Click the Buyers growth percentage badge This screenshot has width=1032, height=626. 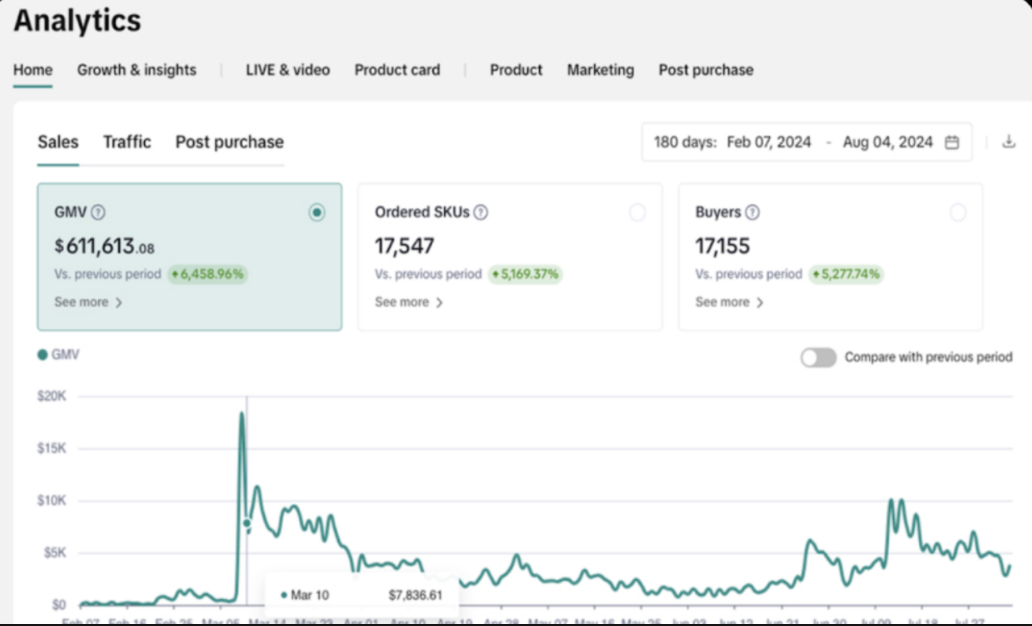point(847,274)
